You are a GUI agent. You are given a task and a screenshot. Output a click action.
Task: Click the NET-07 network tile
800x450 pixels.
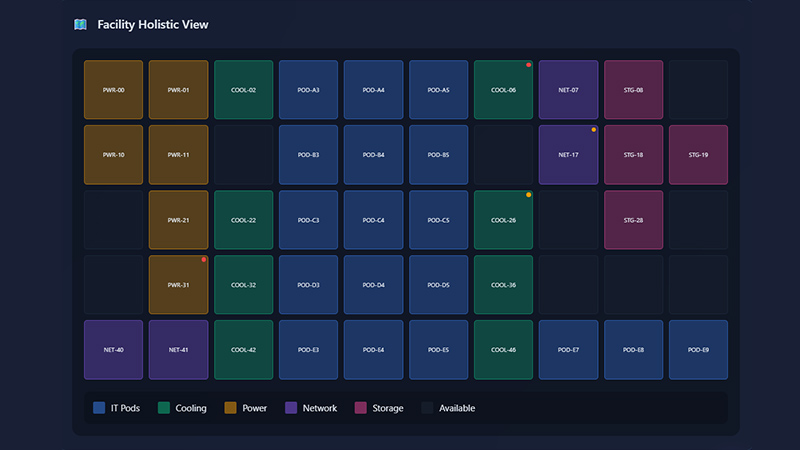pyautogui.click(x=568, y=90)
